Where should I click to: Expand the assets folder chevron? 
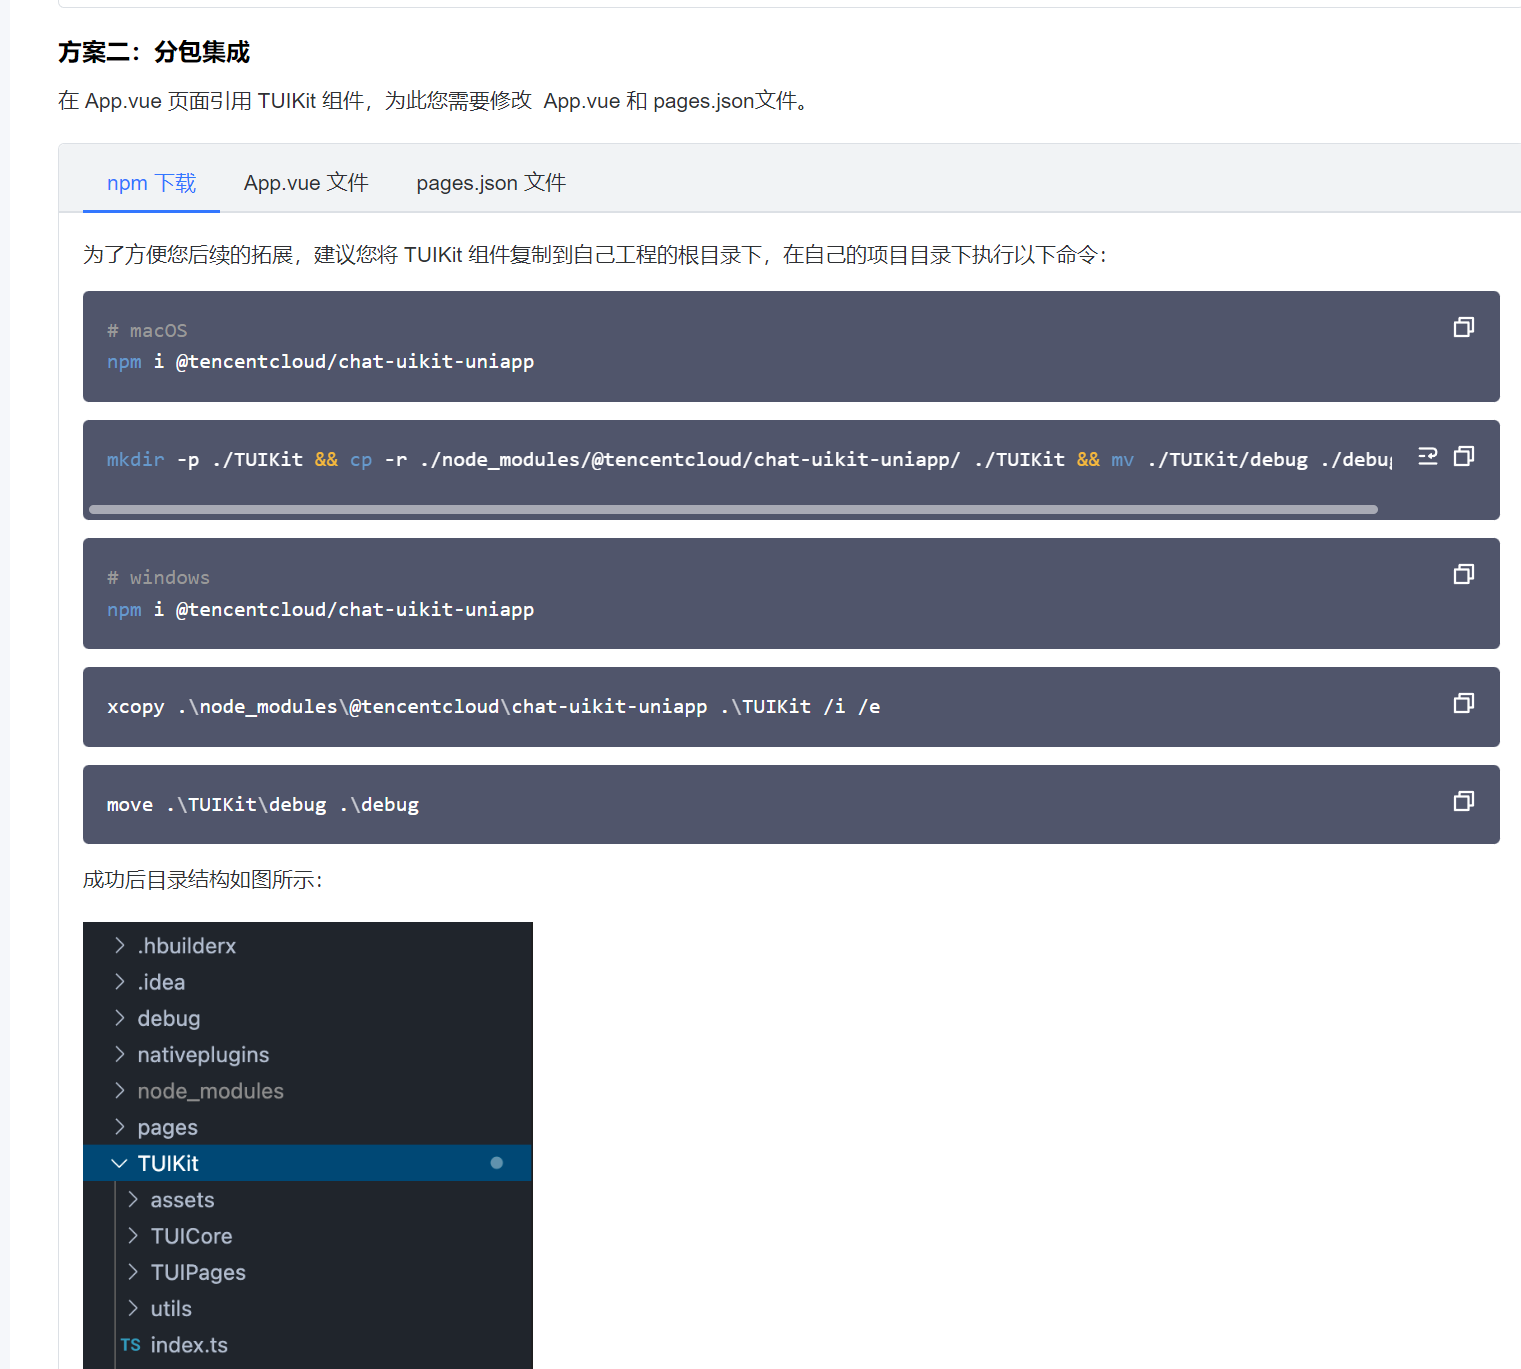(133, 1199)
